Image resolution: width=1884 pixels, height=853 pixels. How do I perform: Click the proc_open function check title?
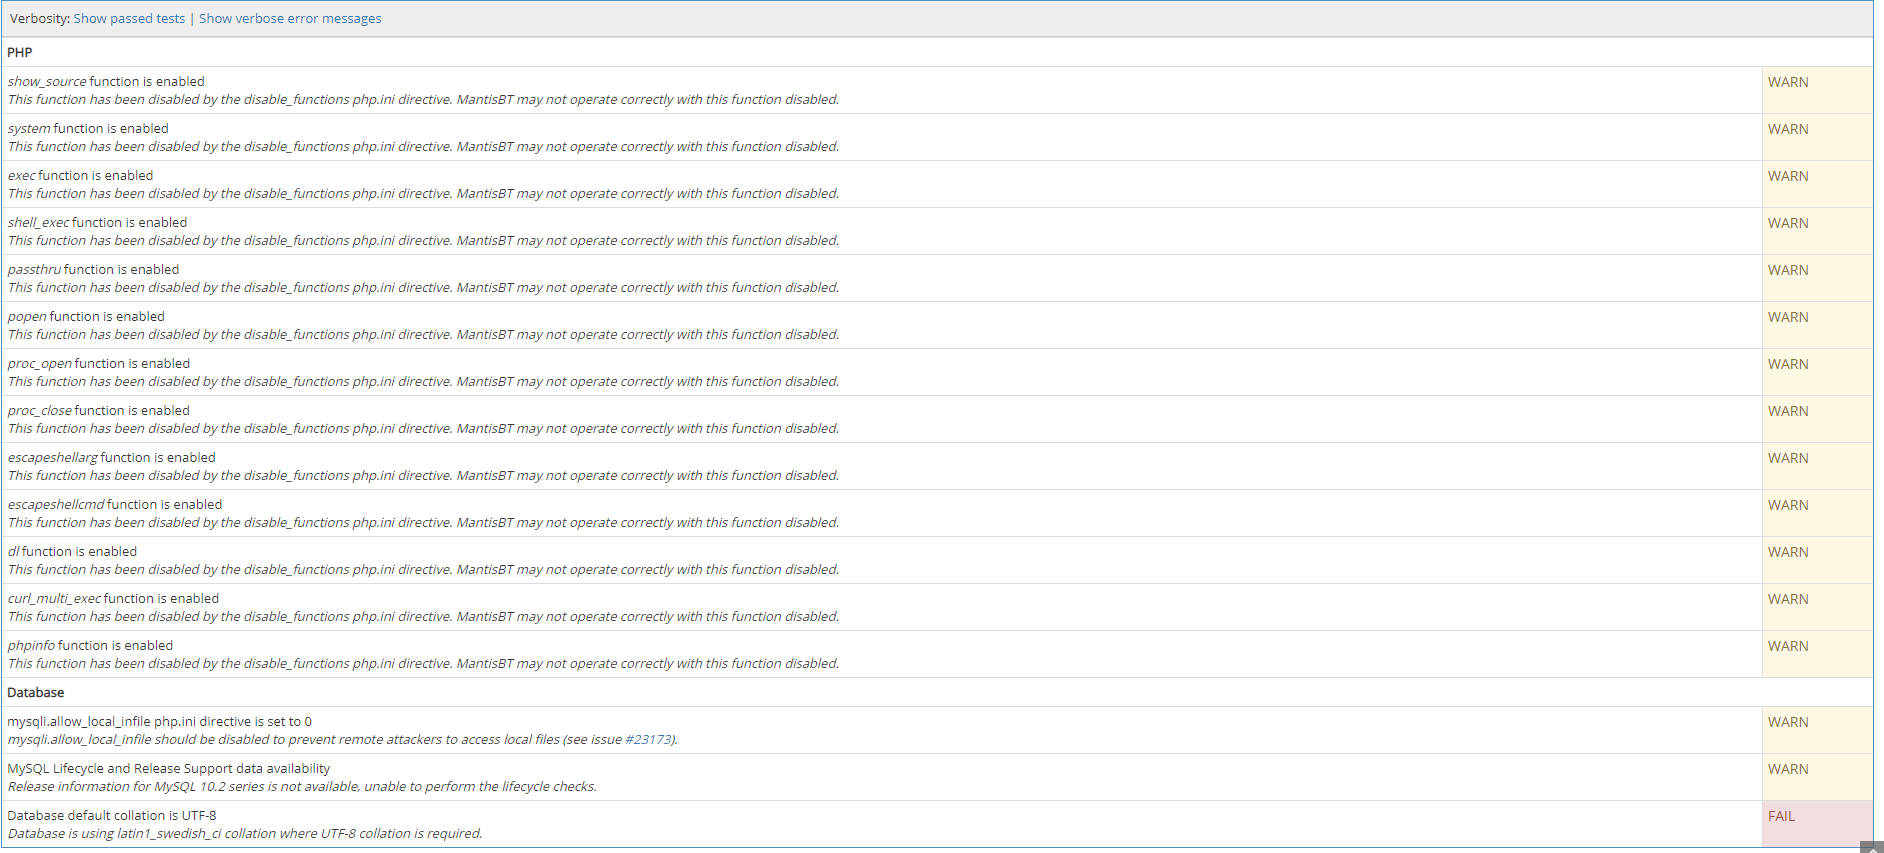pos(98,364)
